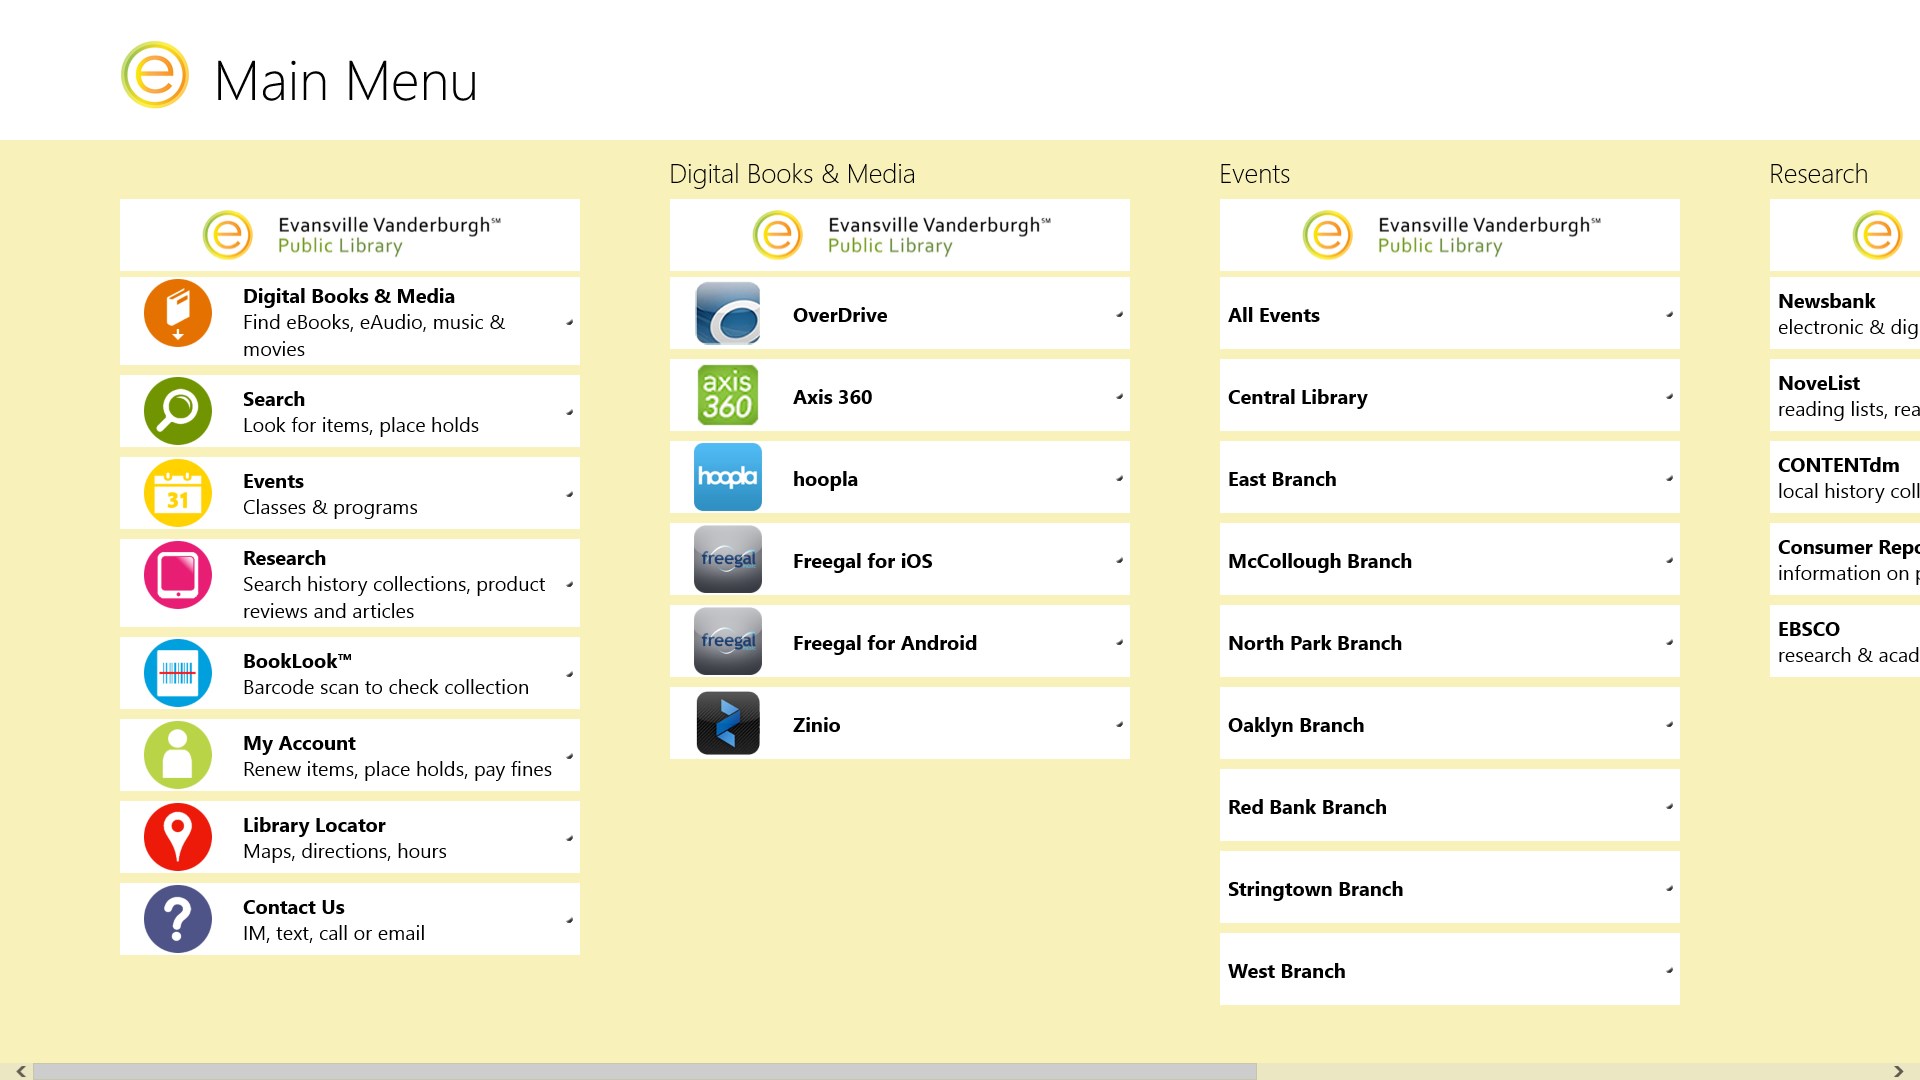This screenshot has height=1080, width=1920.
Task: Open the yellow Events calendar icon
Action: (178, 493)
